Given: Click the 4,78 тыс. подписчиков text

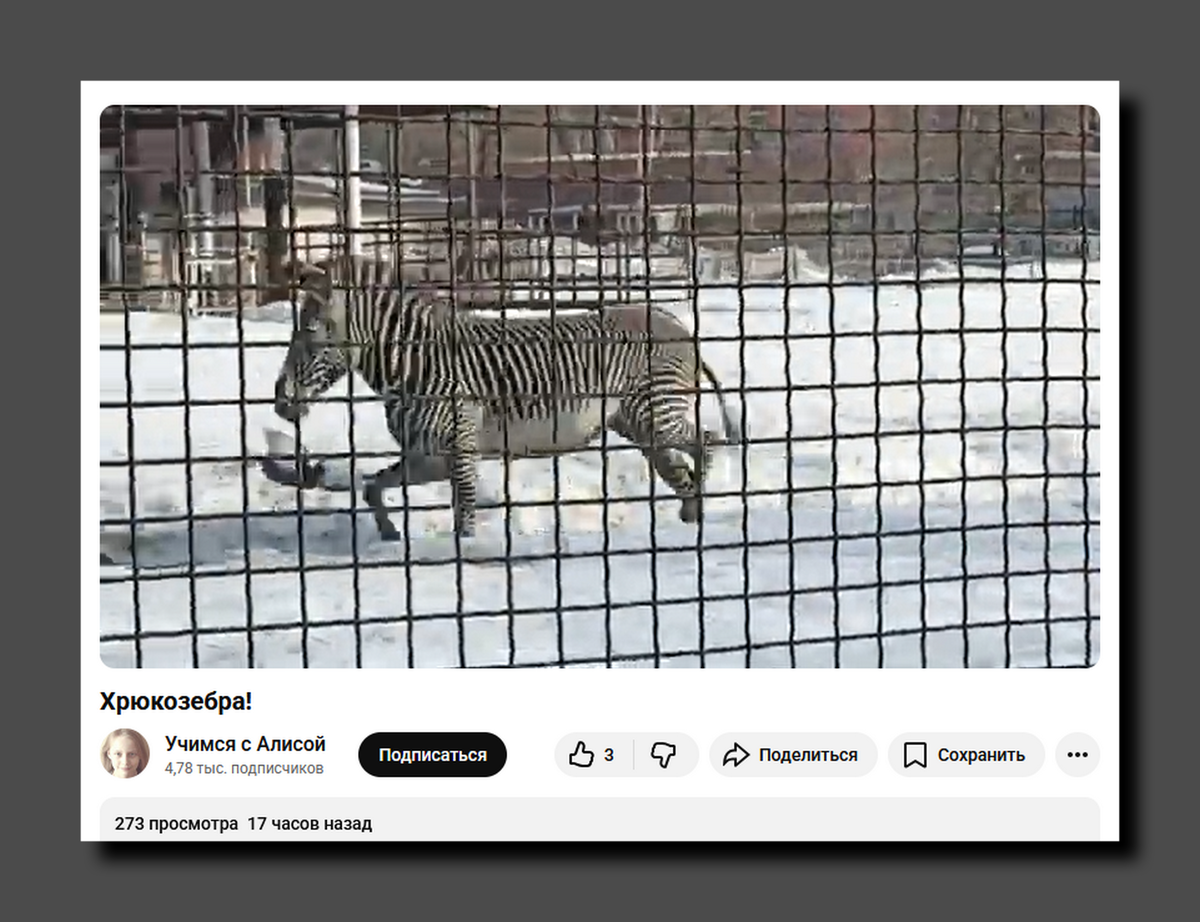Looking at the screenshot, I should (244, 769).
